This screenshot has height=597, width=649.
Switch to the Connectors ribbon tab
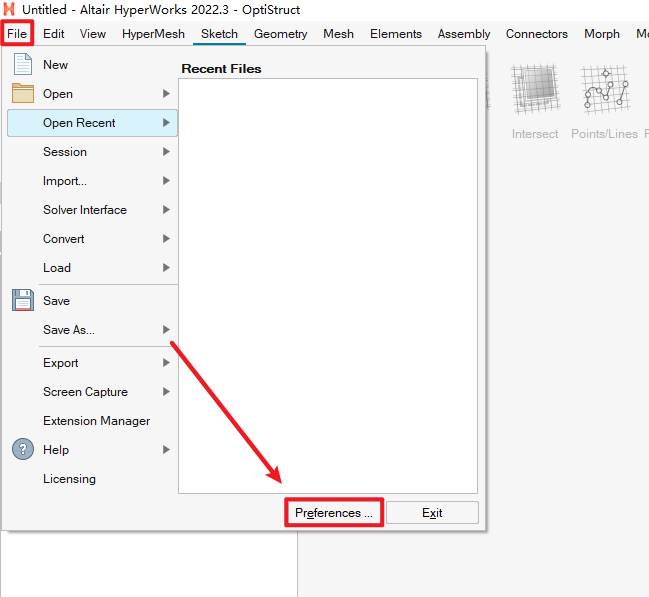tap(536, 33)
